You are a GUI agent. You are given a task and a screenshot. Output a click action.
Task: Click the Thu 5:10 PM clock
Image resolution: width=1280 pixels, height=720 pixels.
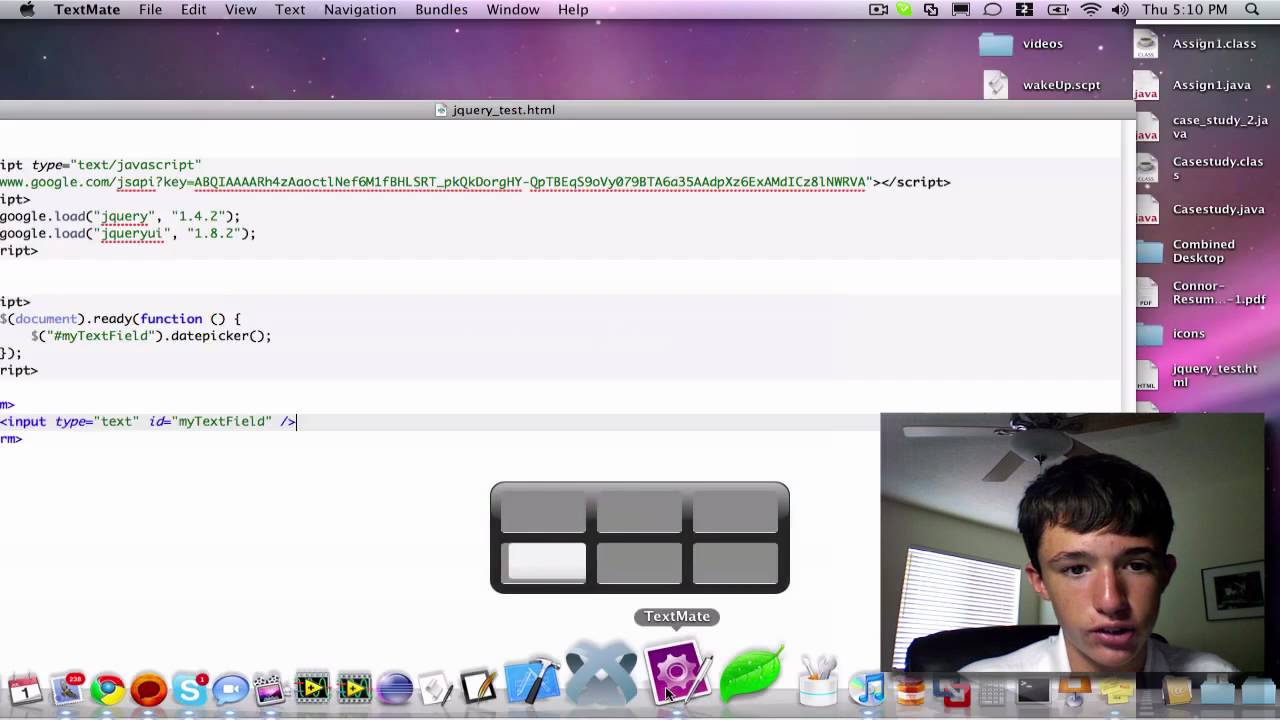click(1184, 10)
